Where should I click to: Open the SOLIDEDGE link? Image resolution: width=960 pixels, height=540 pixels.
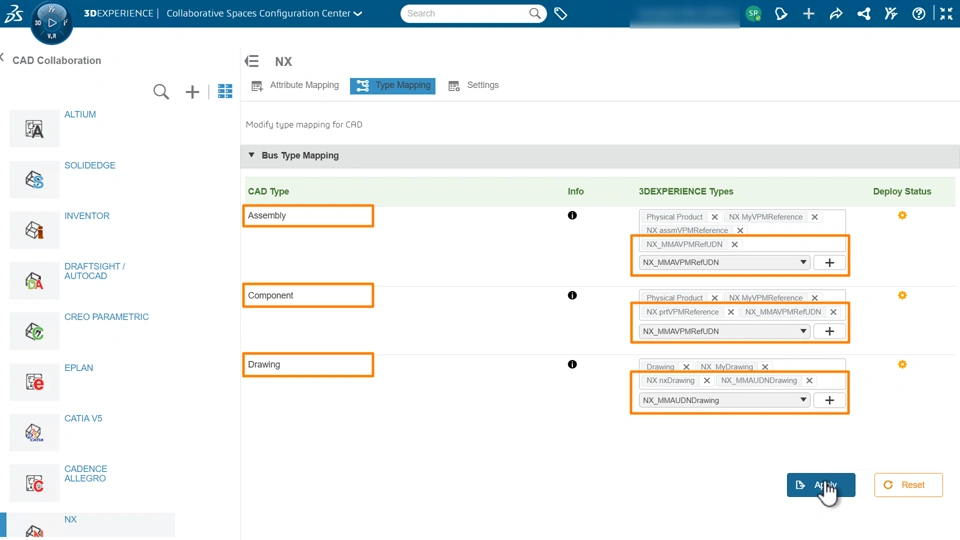(x=90, y=165)
